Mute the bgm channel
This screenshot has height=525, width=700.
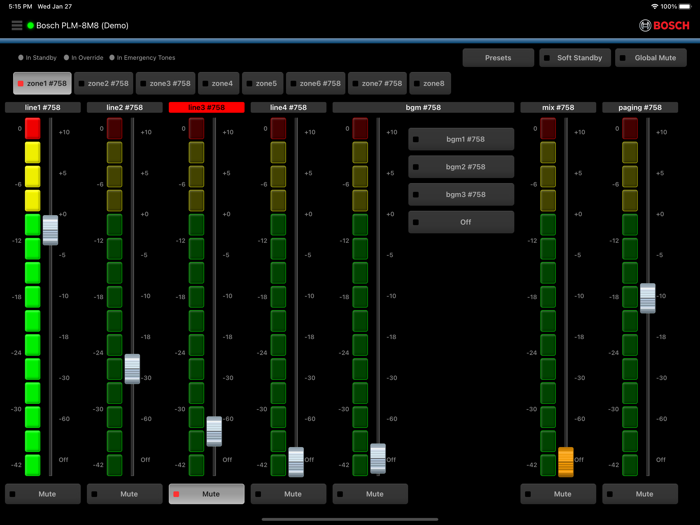(x=370, y=494)
